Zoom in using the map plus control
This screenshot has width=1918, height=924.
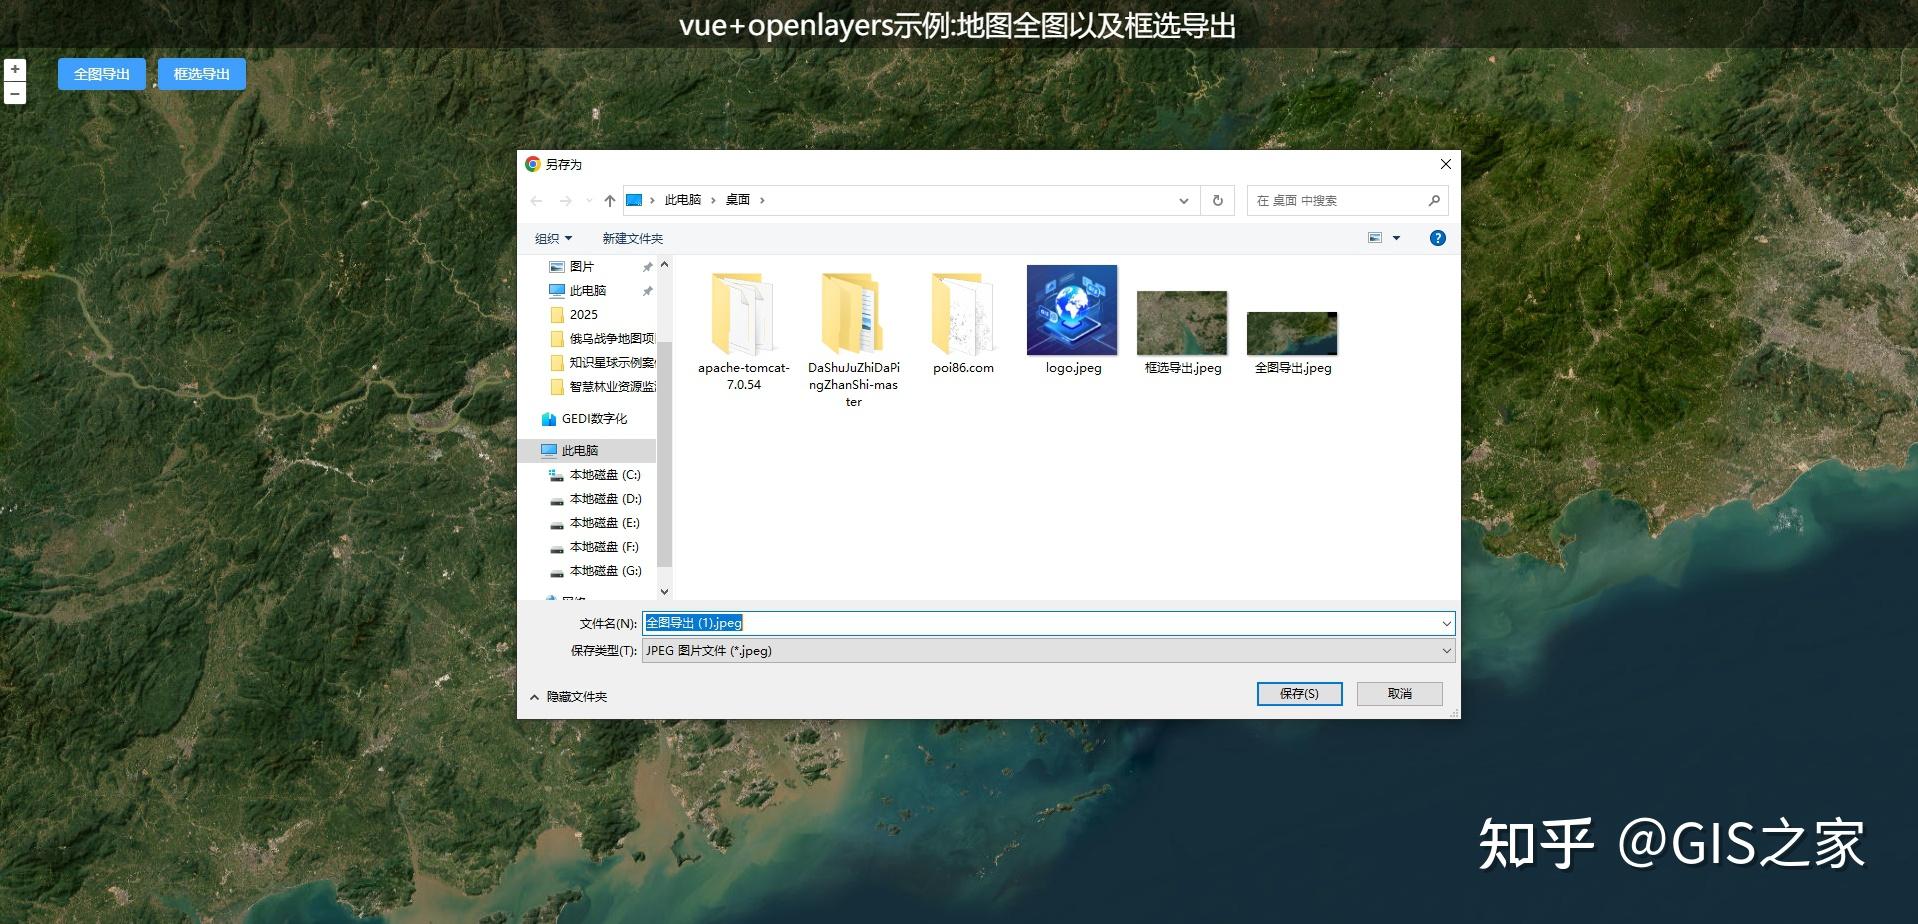click(14, 69)
